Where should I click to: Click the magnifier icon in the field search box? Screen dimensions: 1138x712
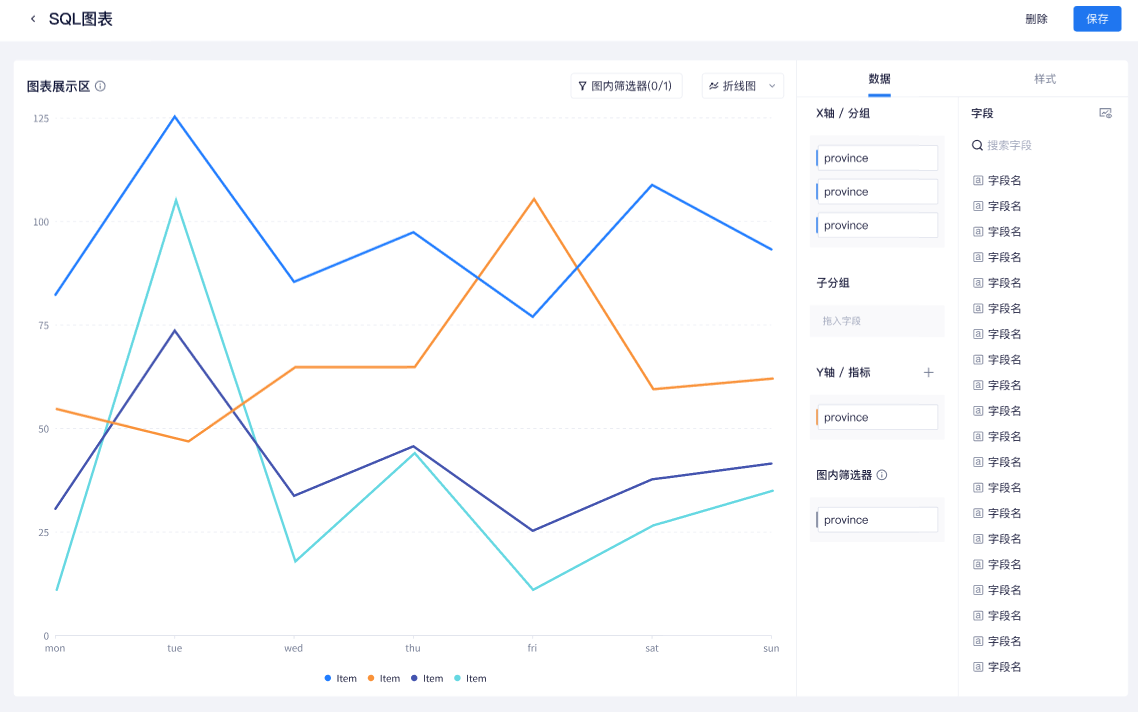pos(977,144)
